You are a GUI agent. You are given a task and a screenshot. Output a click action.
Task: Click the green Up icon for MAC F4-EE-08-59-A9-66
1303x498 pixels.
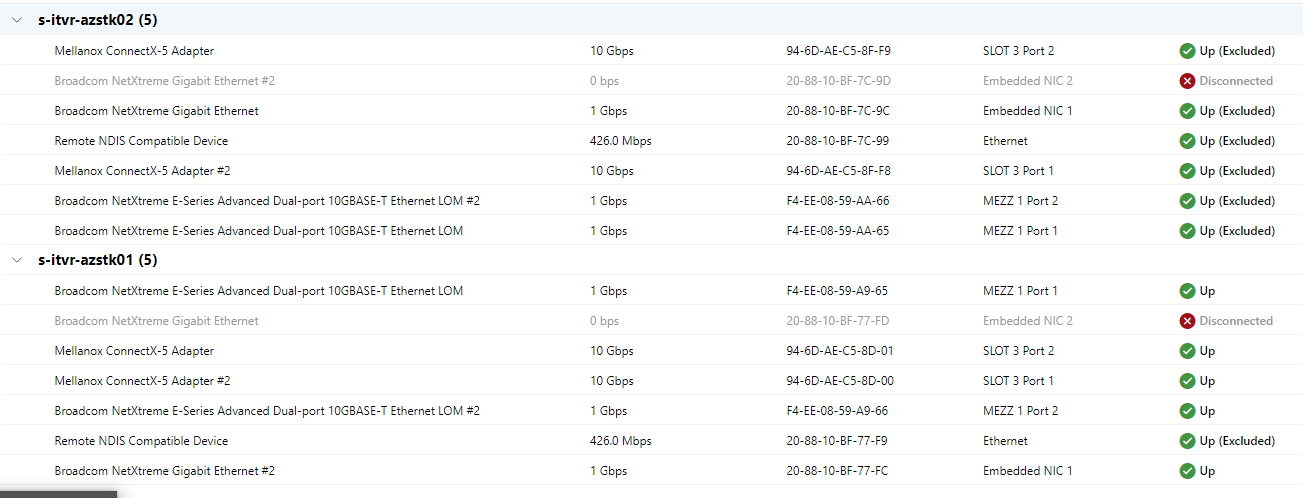click(1187, 411)
